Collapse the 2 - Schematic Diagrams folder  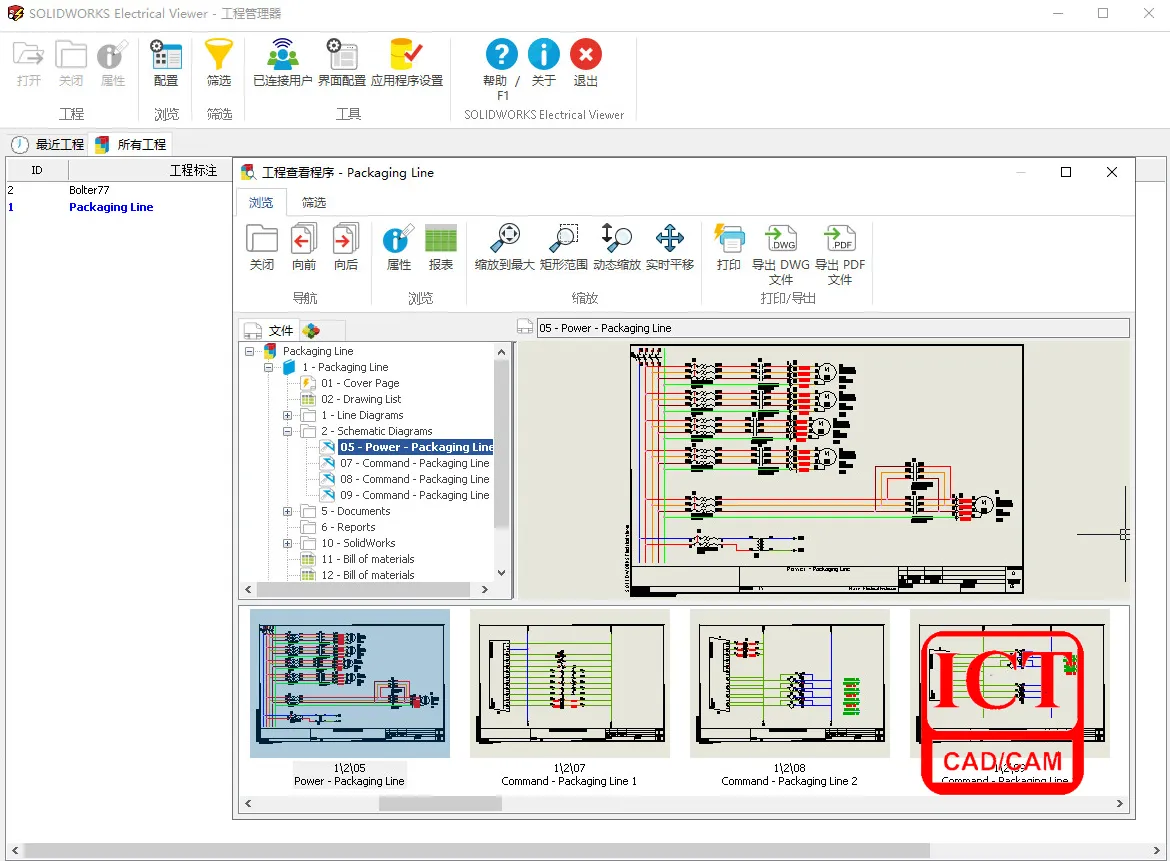click(x=287, y=431)
